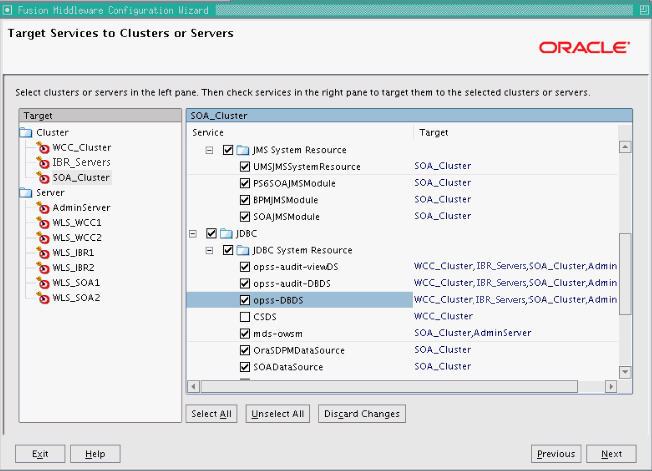Select WLS_WCC2 label in tree
The width and height of the screenshot is (652, 471).
(77, 237)
